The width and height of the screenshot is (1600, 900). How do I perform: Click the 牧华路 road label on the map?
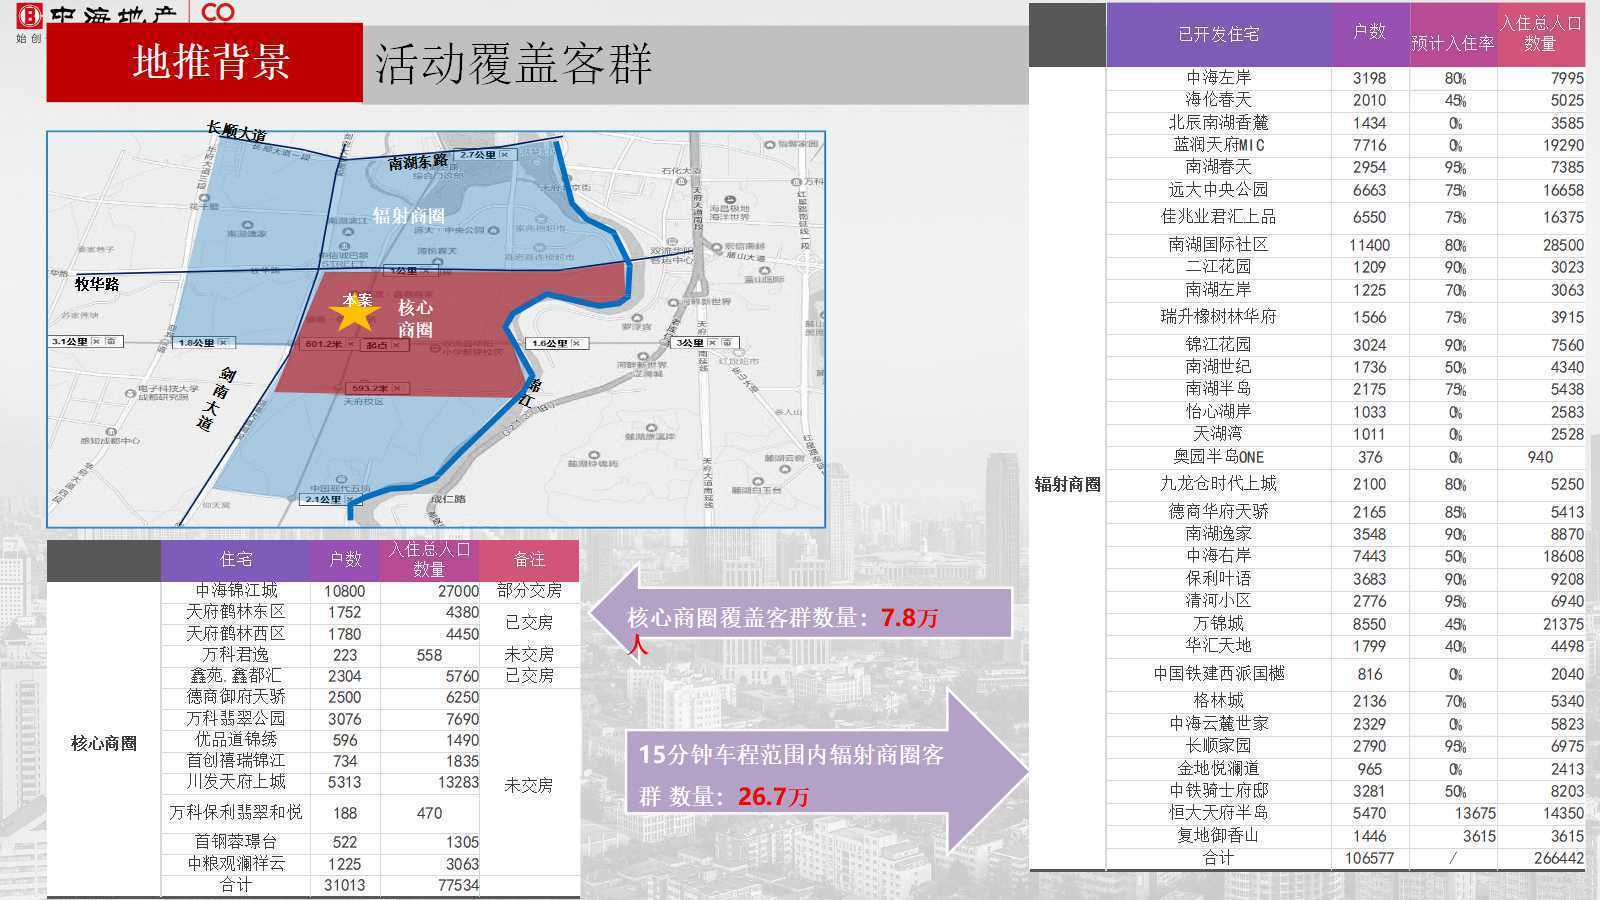click(x=97, y=284)
